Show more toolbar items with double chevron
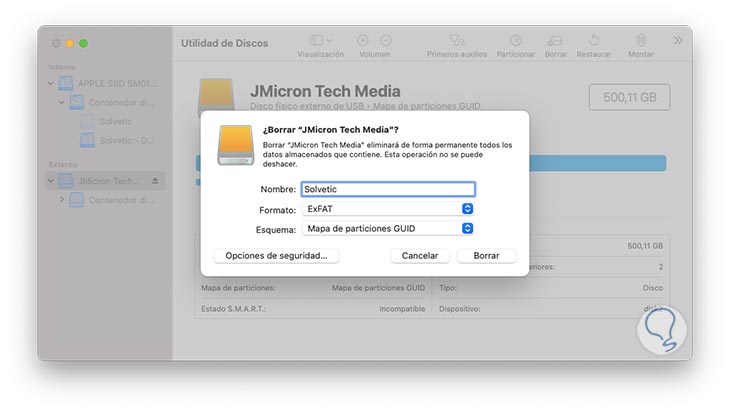Image resolution: width=730 pixels, height=411 pixels. pos(678,40)
